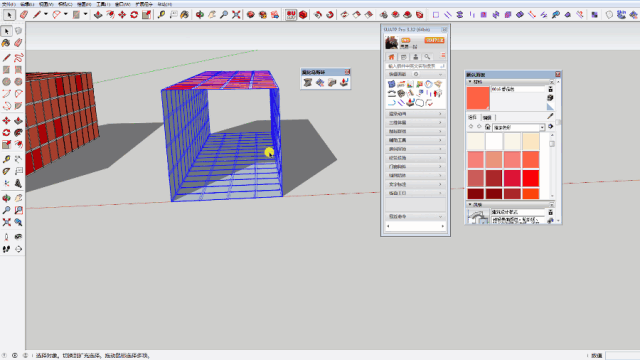Open the material library dropdown list
Image resolution: width=640 pixels, height=360 pixels.
click(x=519, y=127)
